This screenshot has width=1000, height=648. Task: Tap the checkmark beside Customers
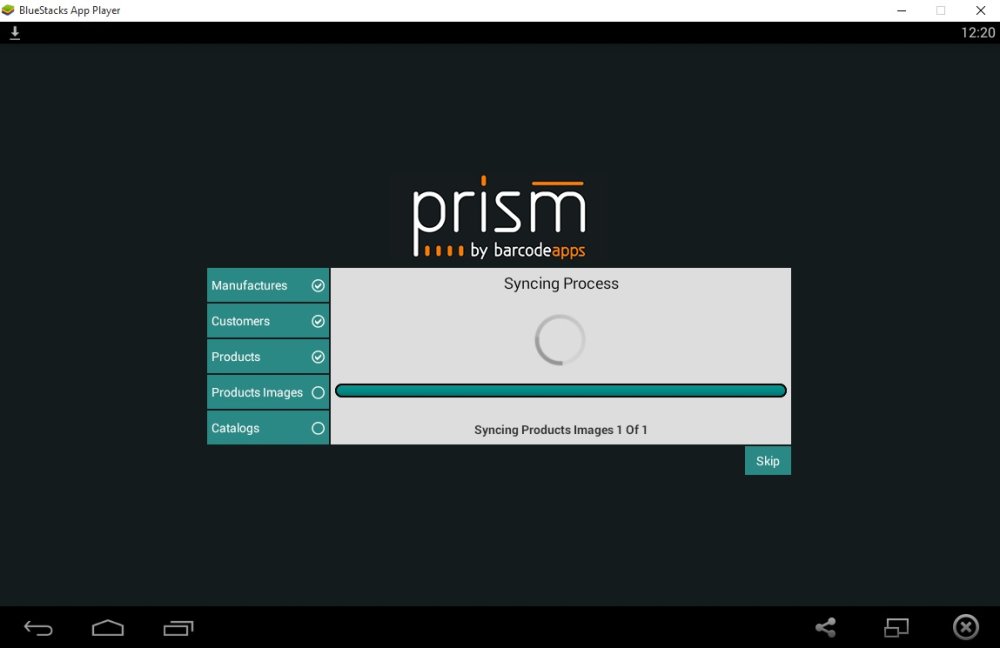click(318, 321)
